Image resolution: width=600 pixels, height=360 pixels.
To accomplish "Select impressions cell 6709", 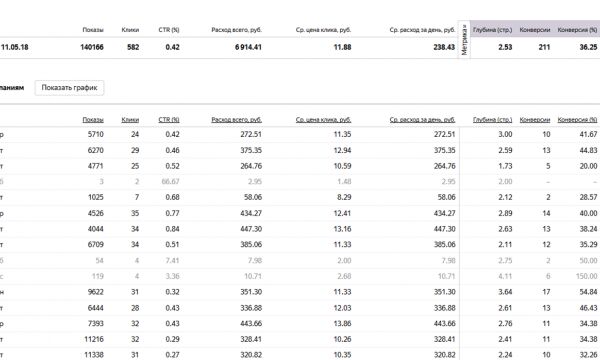I will click(96, 244).
